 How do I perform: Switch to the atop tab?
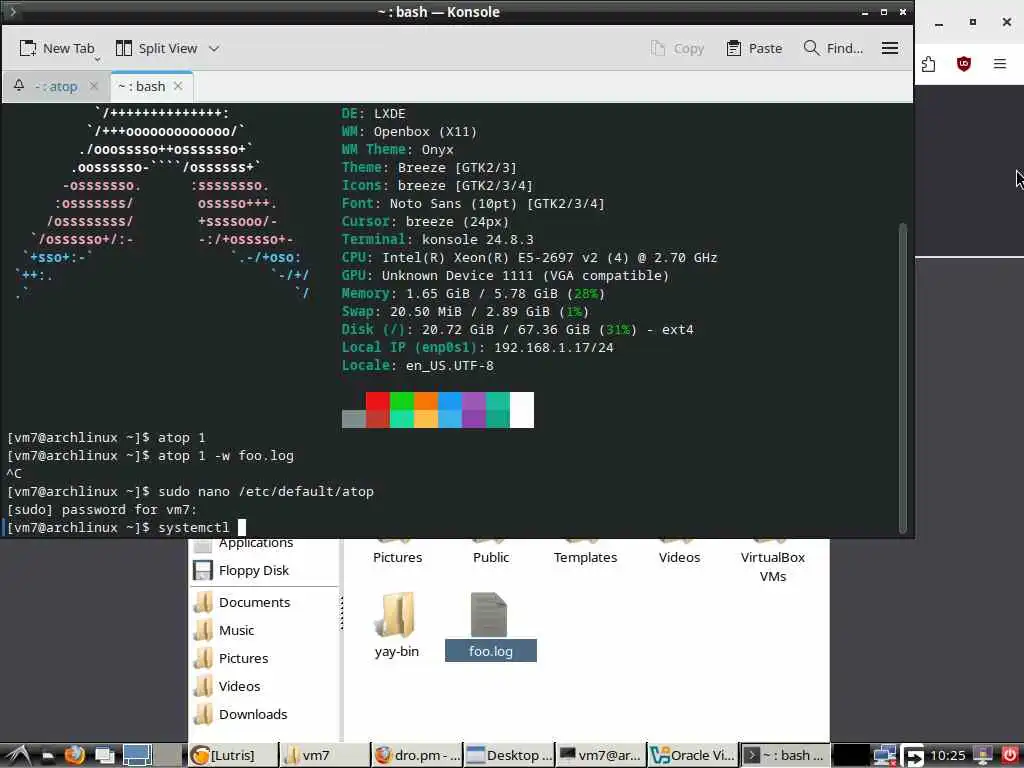tap(56, 86)
